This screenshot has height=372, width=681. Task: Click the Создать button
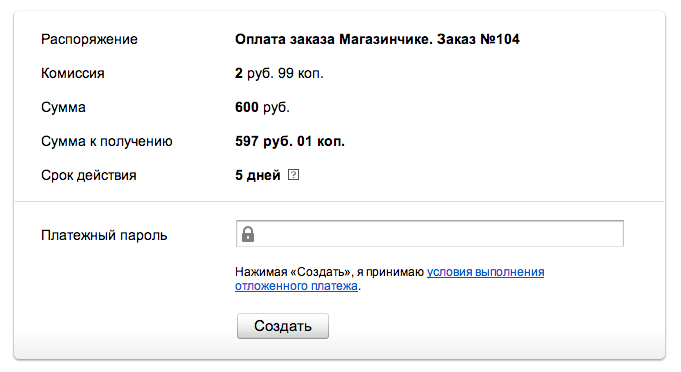tap(283, 326)
